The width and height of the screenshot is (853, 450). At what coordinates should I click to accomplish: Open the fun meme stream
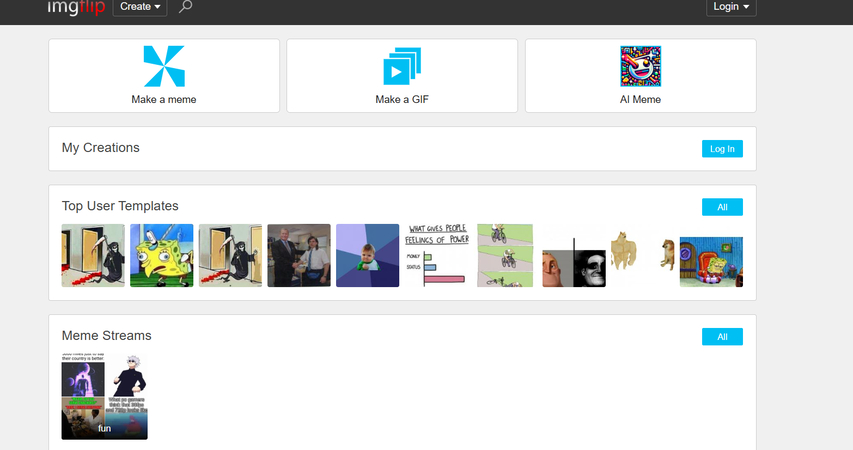pos(104,397)
